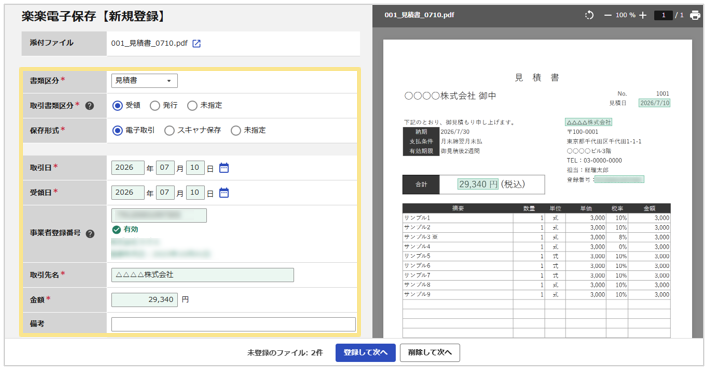Click the 金額 input field

click(x=144, y=300)
